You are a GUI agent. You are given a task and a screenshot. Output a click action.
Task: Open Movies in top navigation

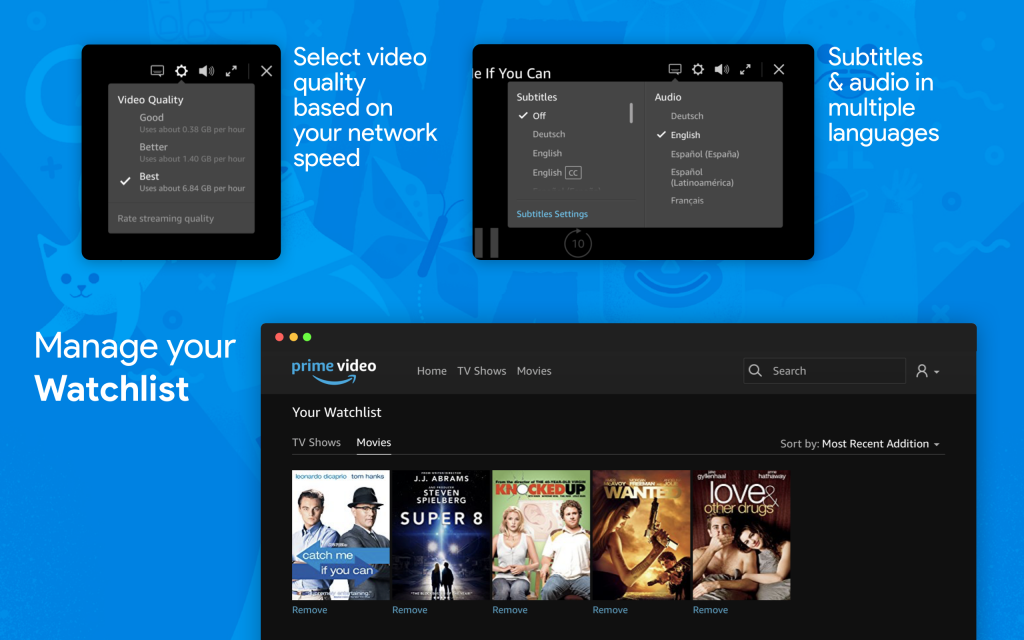click(534, 371)
